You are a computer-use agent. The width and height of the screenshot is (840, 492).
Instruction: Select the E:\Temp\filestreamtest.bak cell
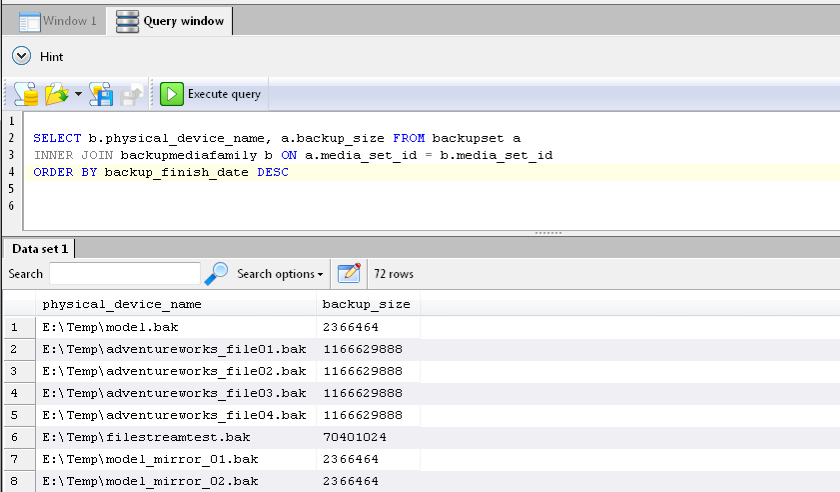[146, 437]
